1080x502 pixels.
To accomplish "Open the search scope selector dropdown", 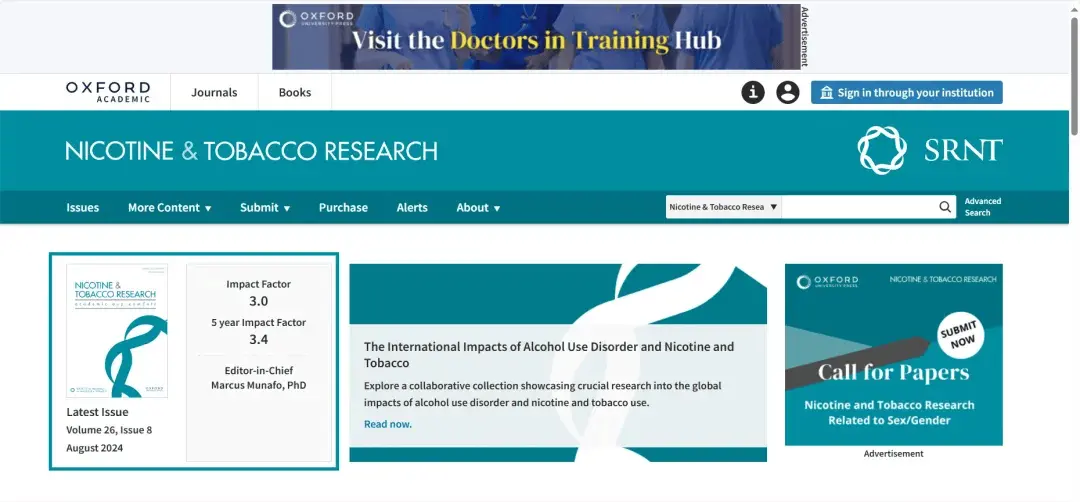I will coord(723,207).
